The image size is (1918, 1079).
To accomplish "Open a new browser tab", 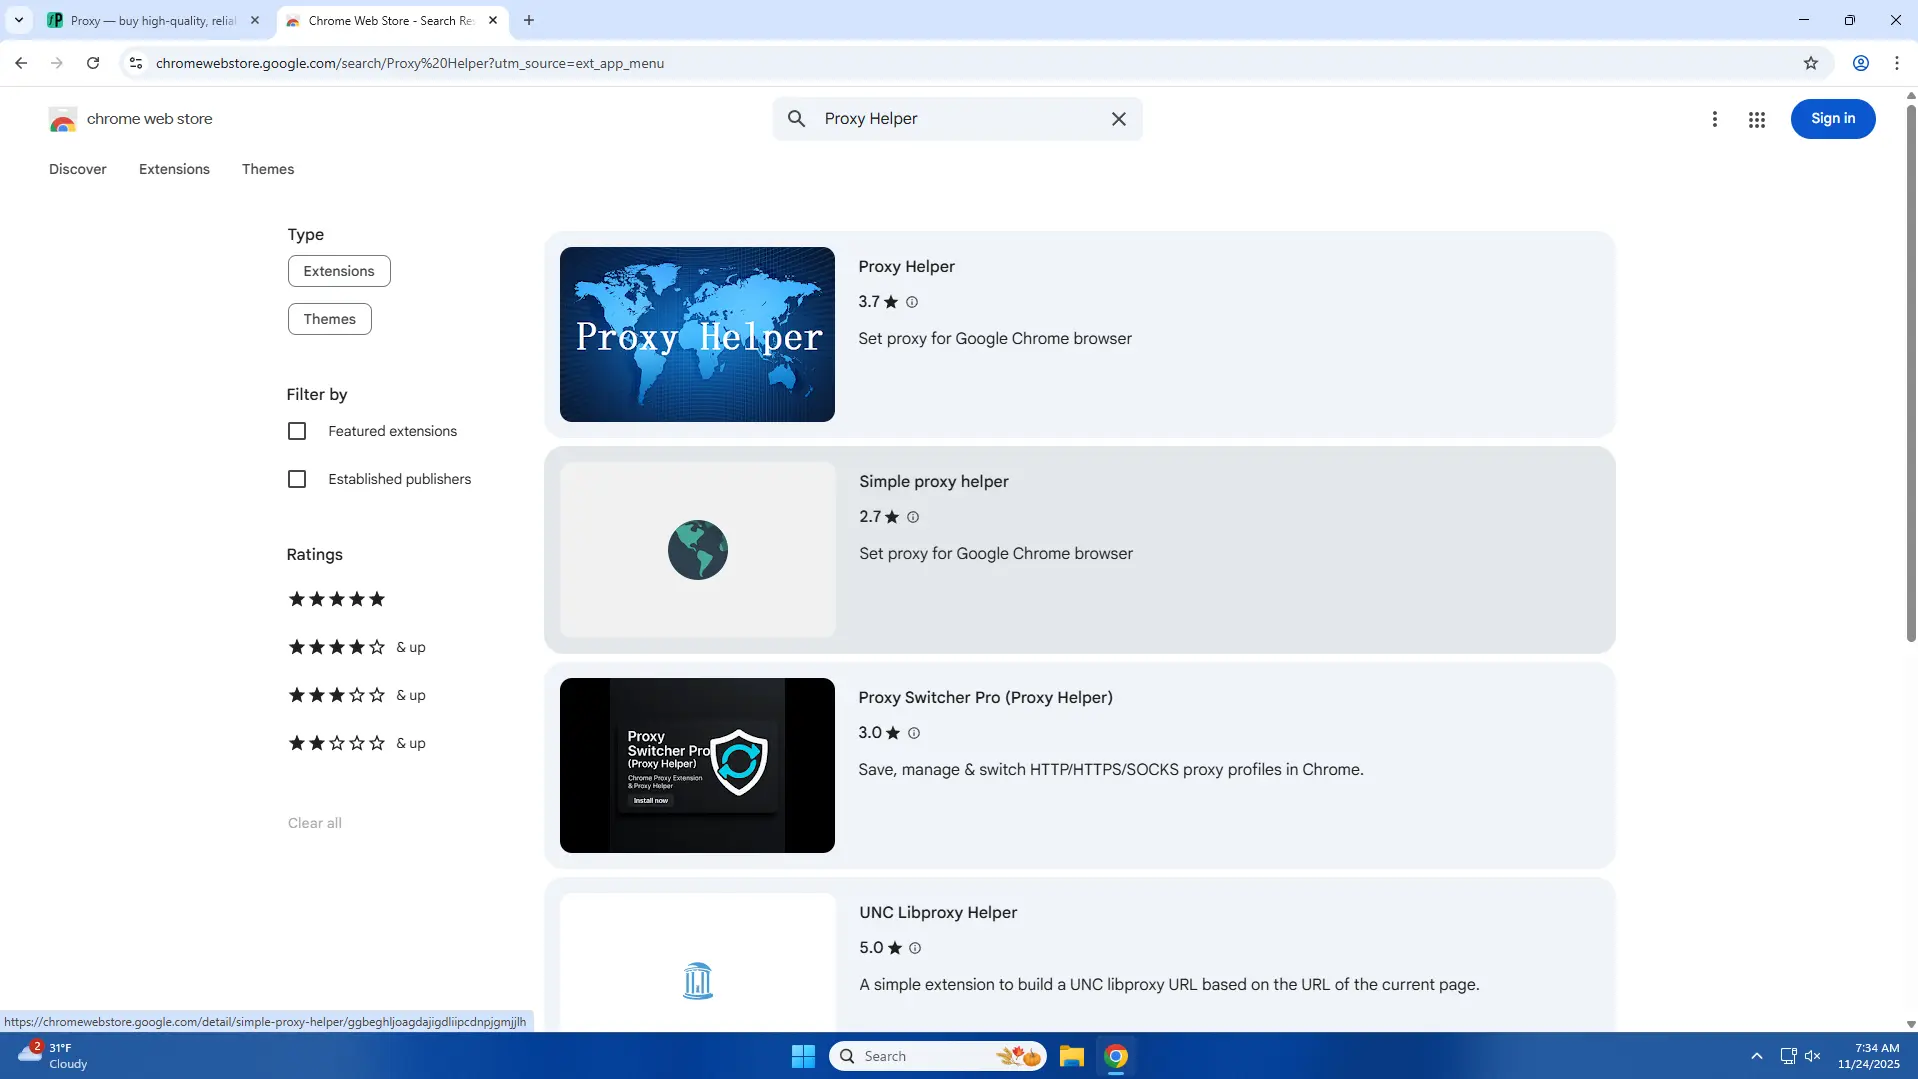I will click(x=529, y=20).
